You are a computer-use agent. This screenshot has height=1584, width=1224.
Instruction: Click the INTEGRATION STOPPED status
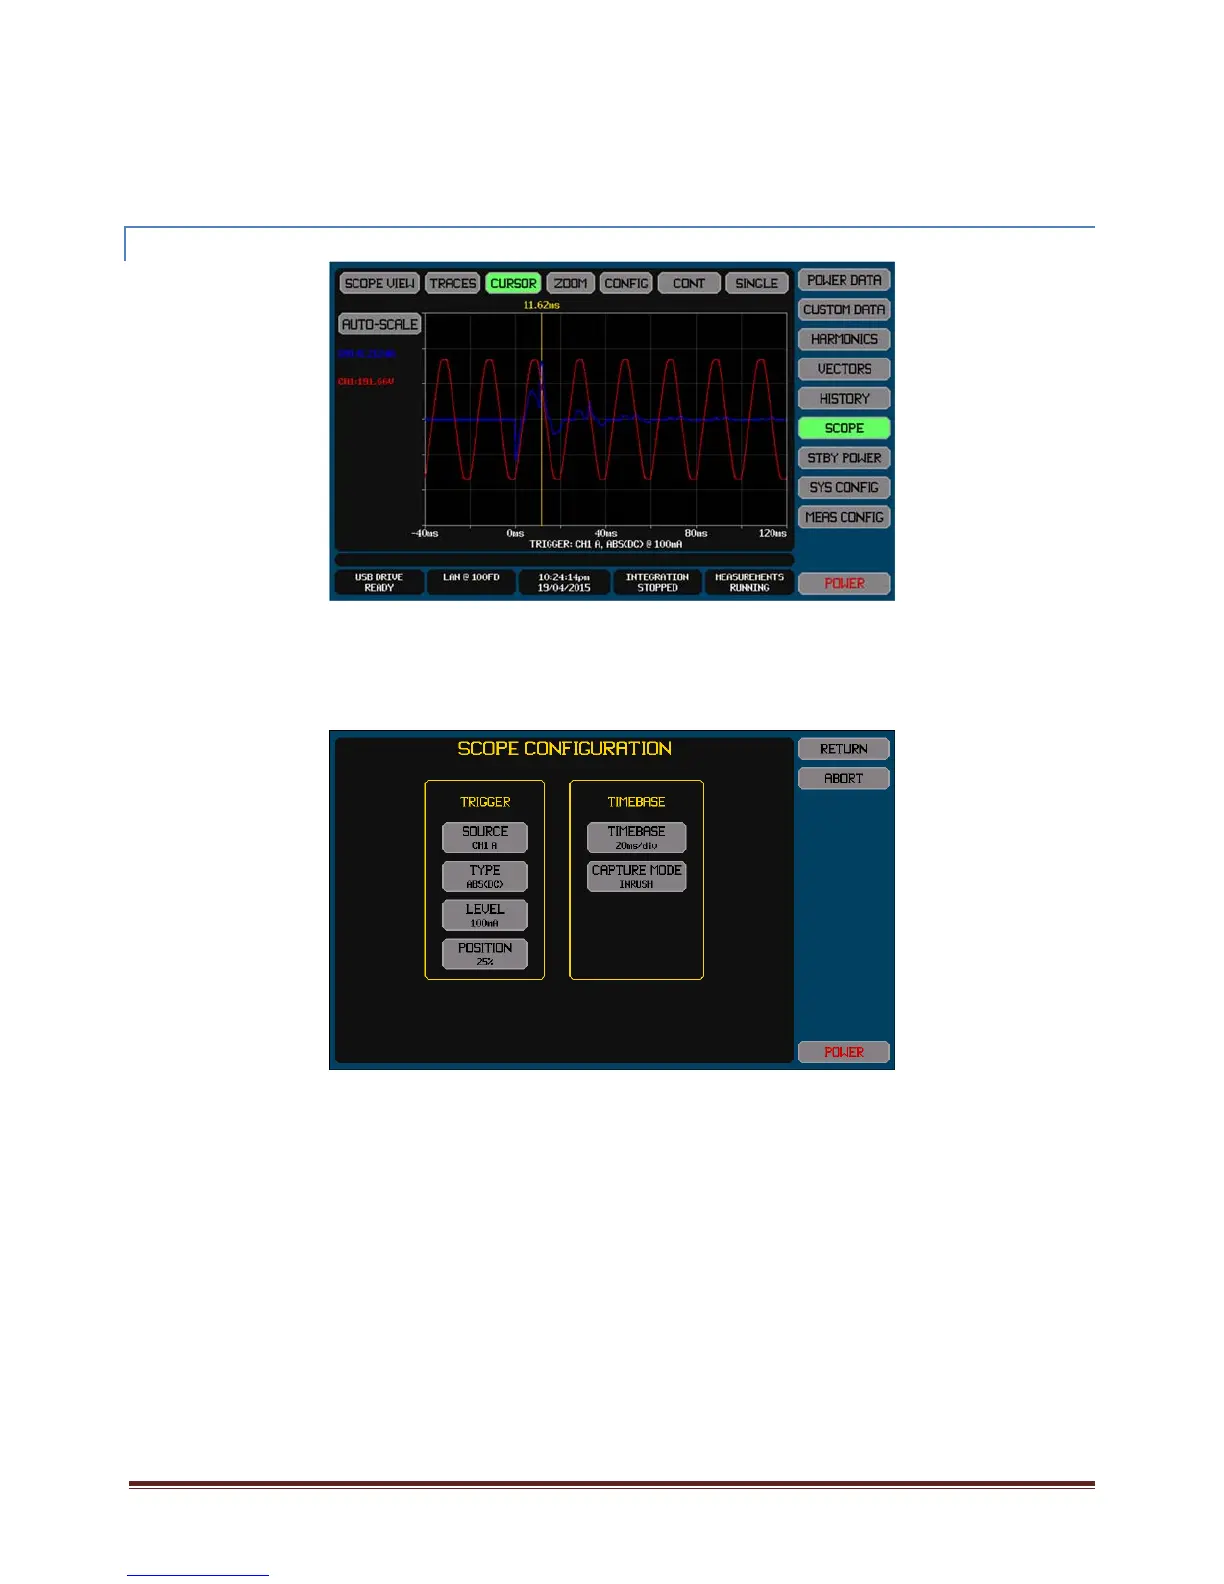(657, 582)
